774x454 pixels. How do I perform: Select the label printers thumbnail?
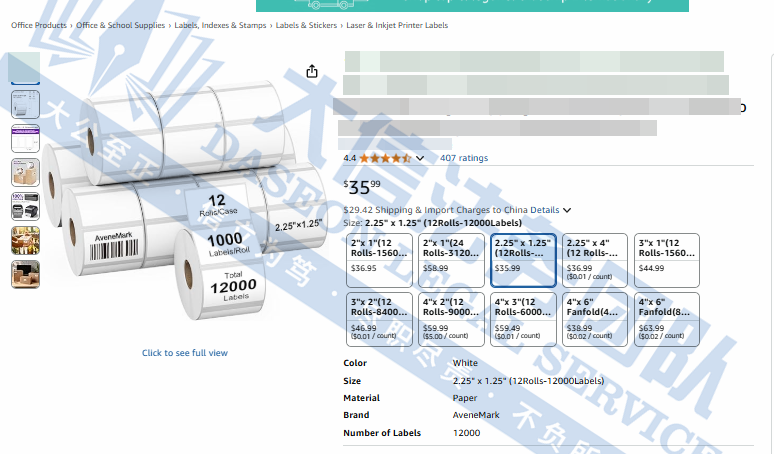tap(24, 207)
